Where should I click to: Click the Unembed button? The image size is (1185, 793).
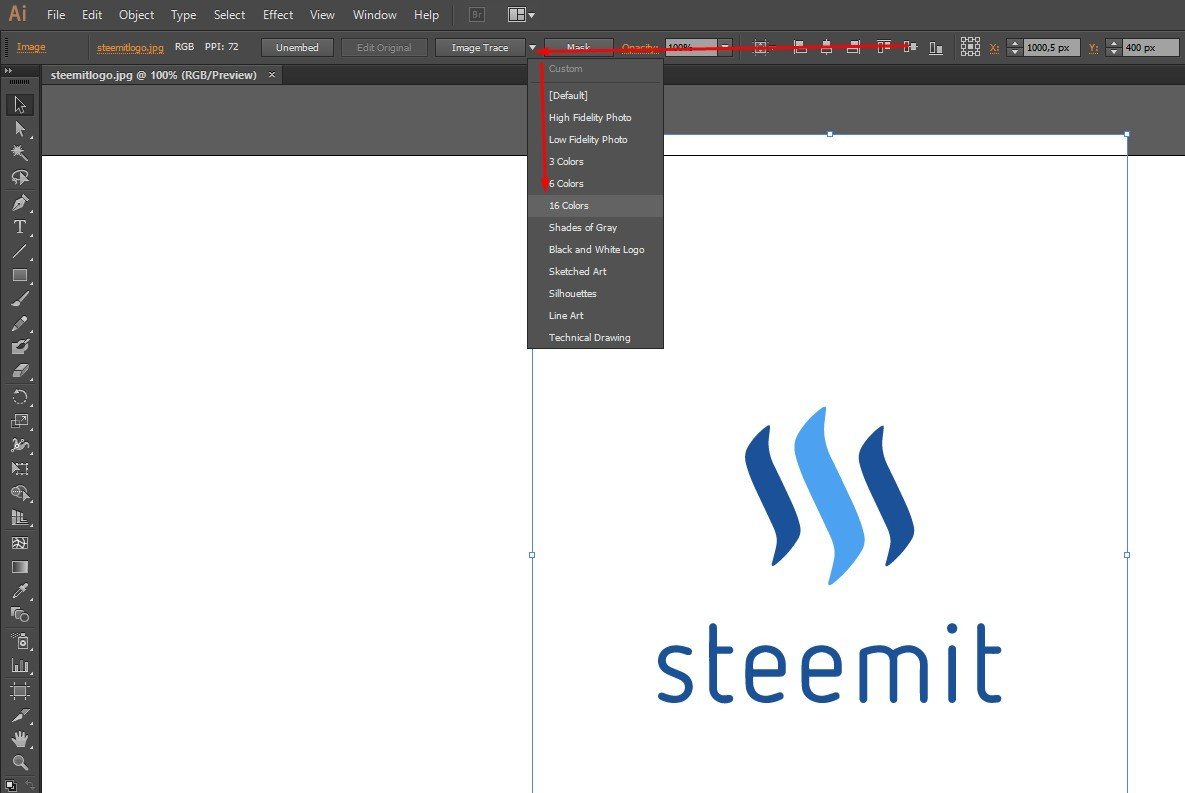[297, 46]
